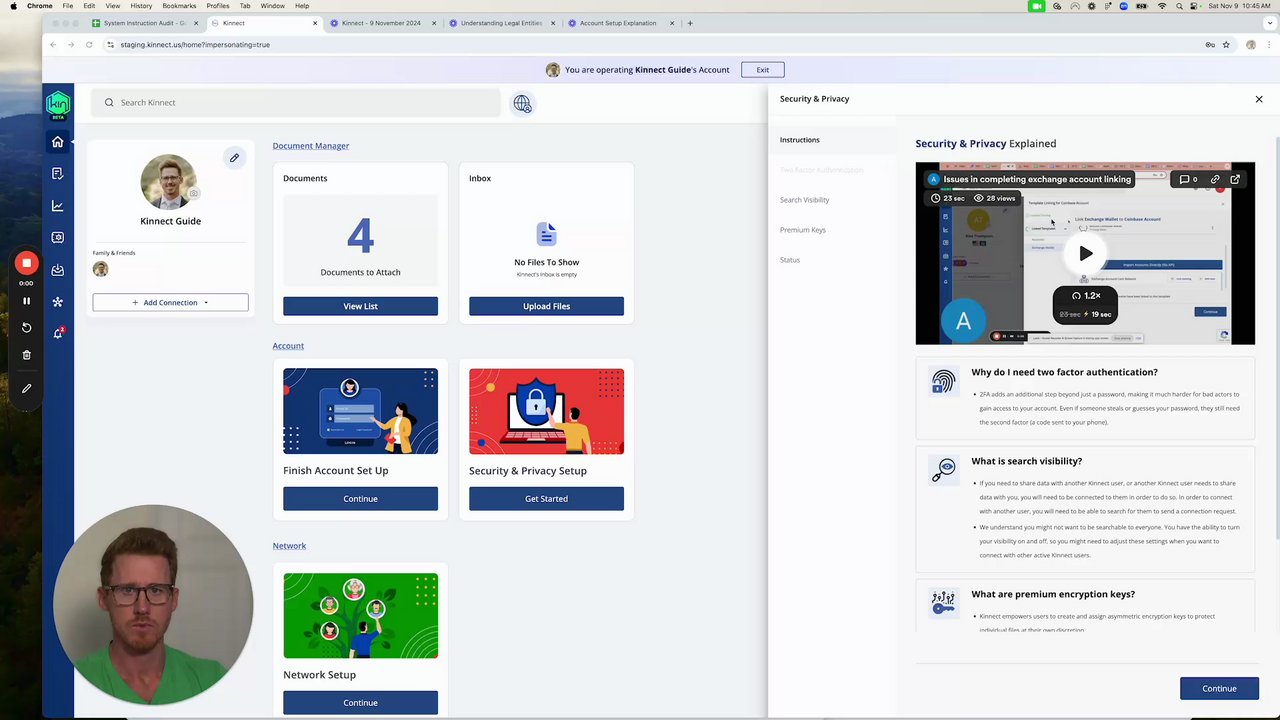Stop the screen recording with the red button
1280x720 pixels.
27,263
